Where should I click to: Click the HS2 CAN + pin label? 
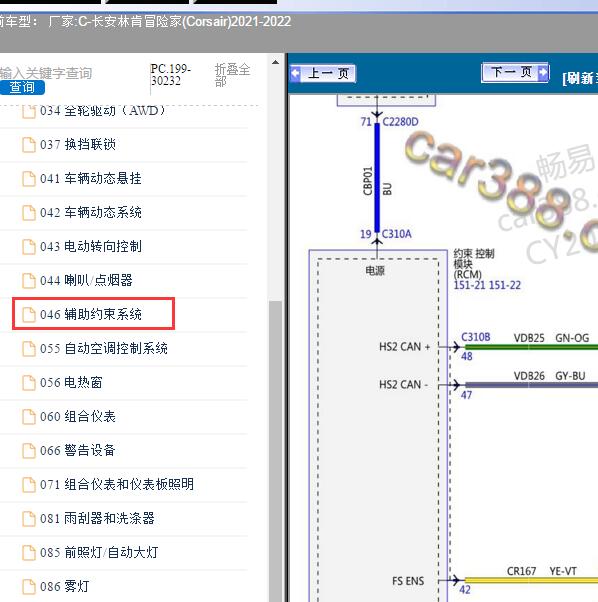pyautogui.click(x=405, y=347)
